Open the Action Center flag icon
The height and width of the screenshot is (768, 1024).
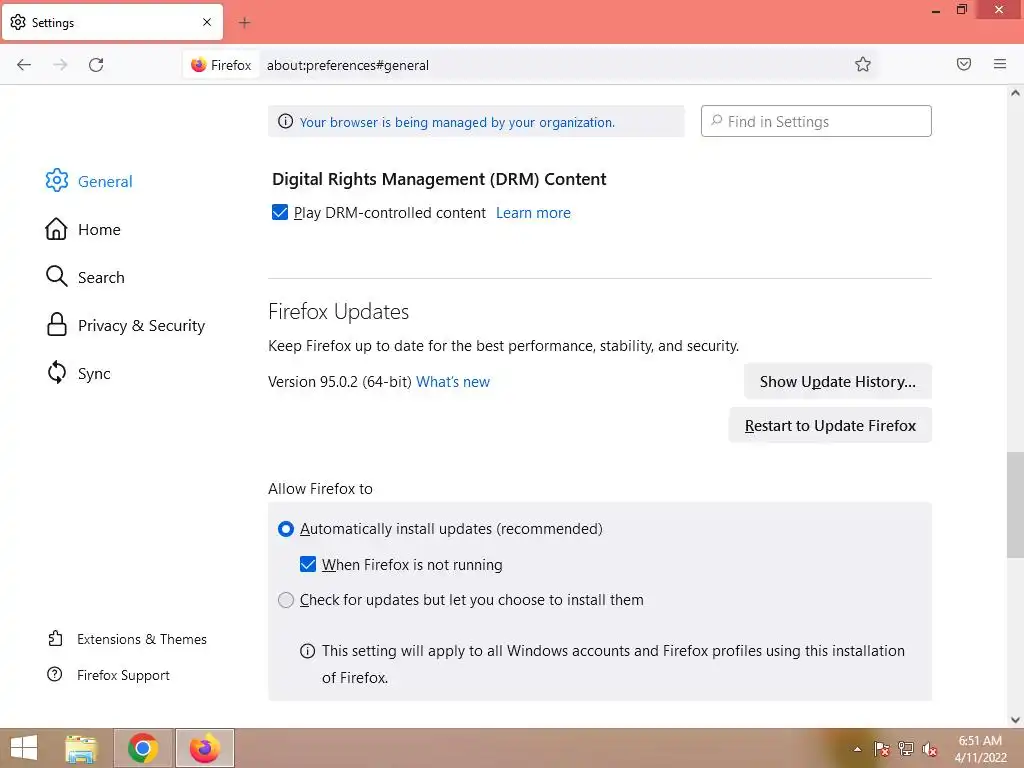coord(881,749)
